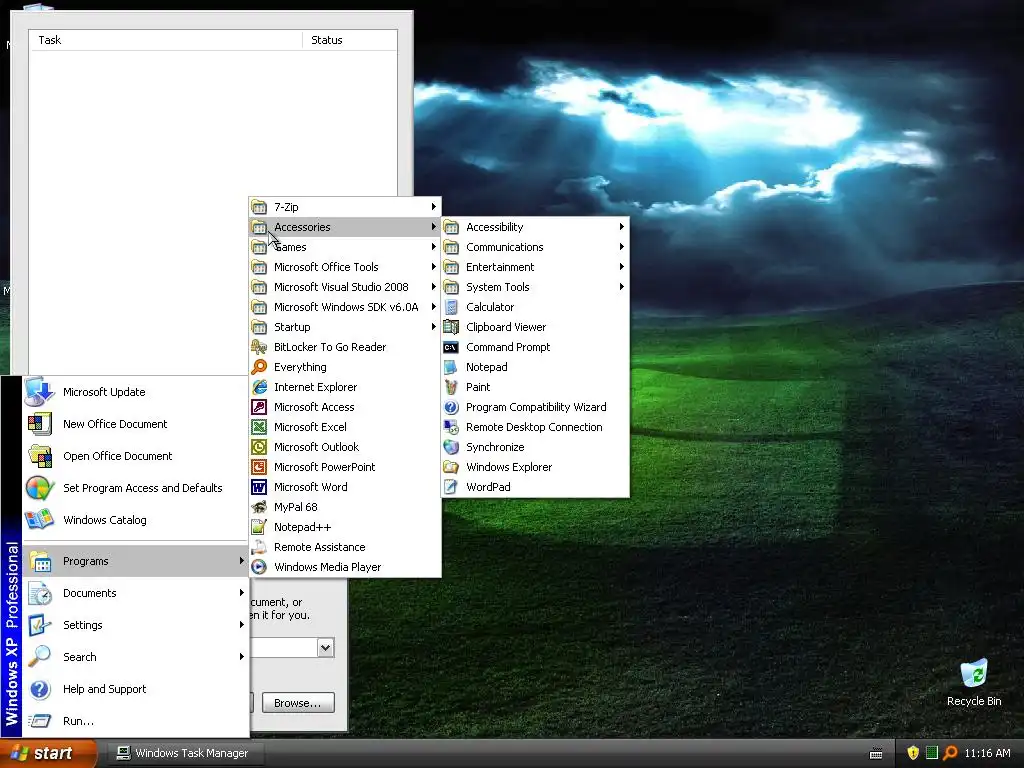Click the Browse... button

[298, 703]
